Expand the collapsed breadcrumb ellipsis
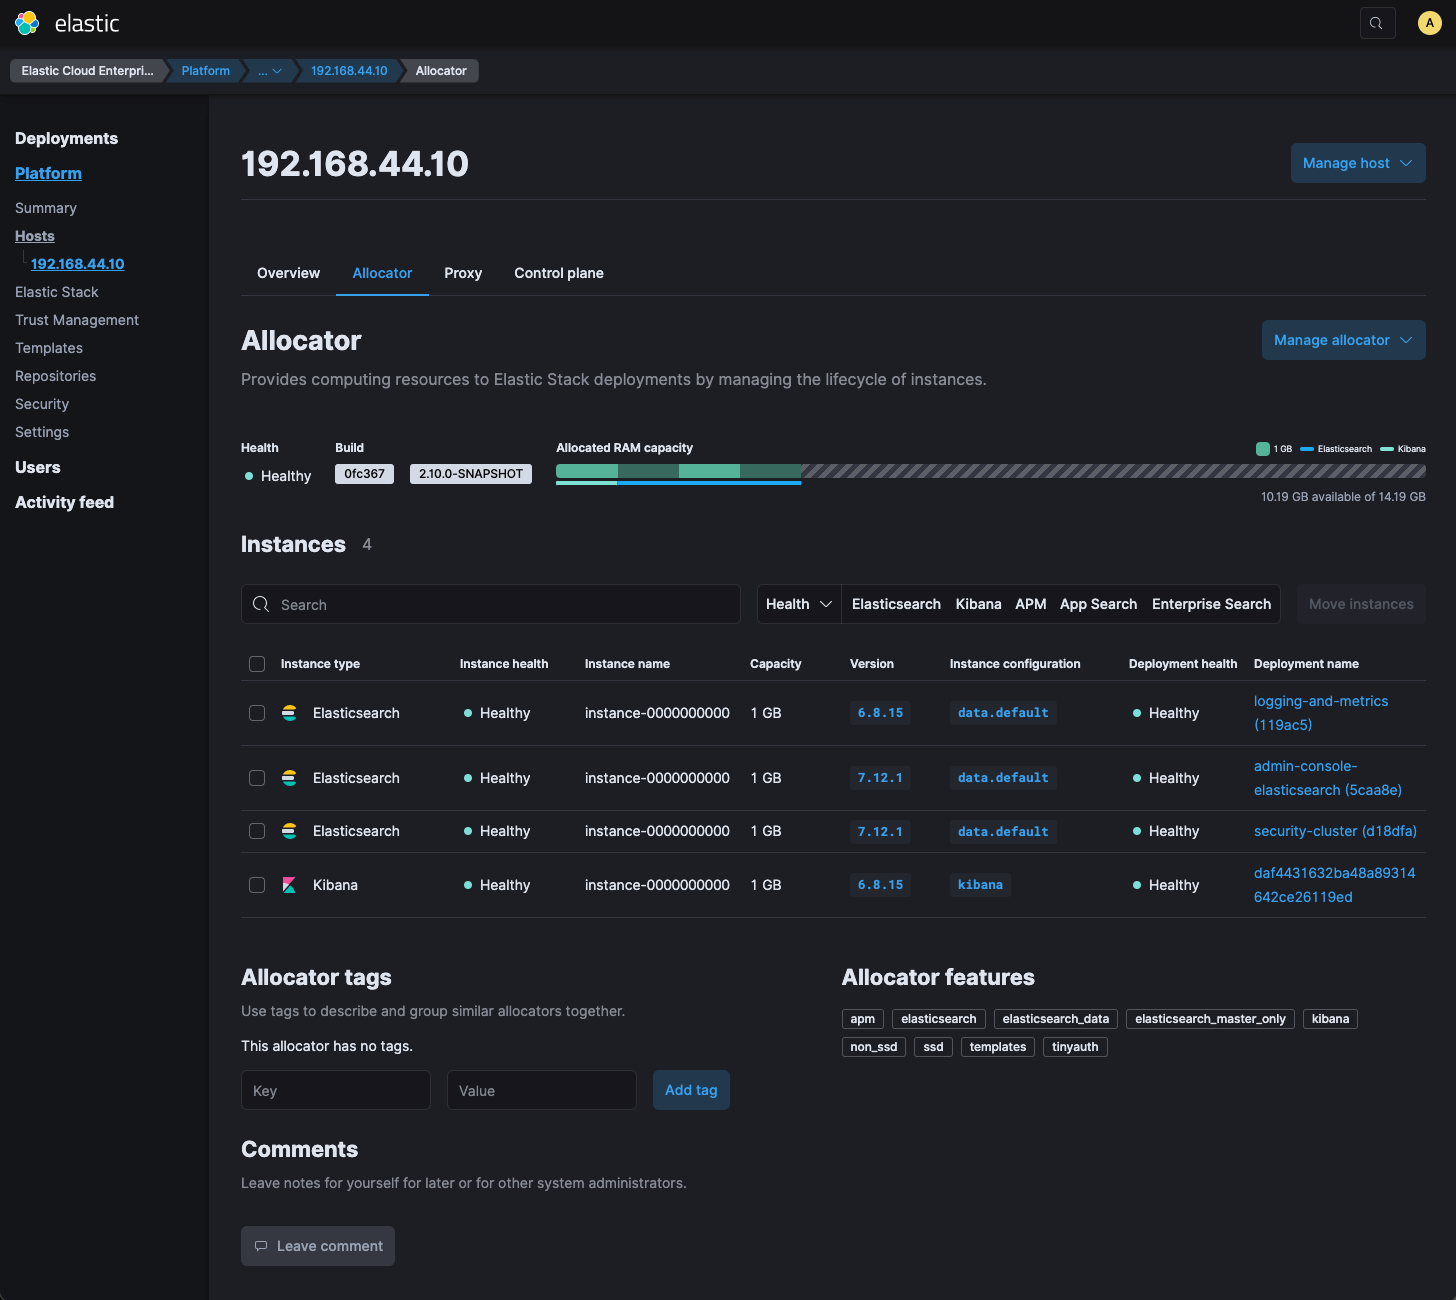The width and height of the screenshot is (1456, 1300). pos(269,71)
